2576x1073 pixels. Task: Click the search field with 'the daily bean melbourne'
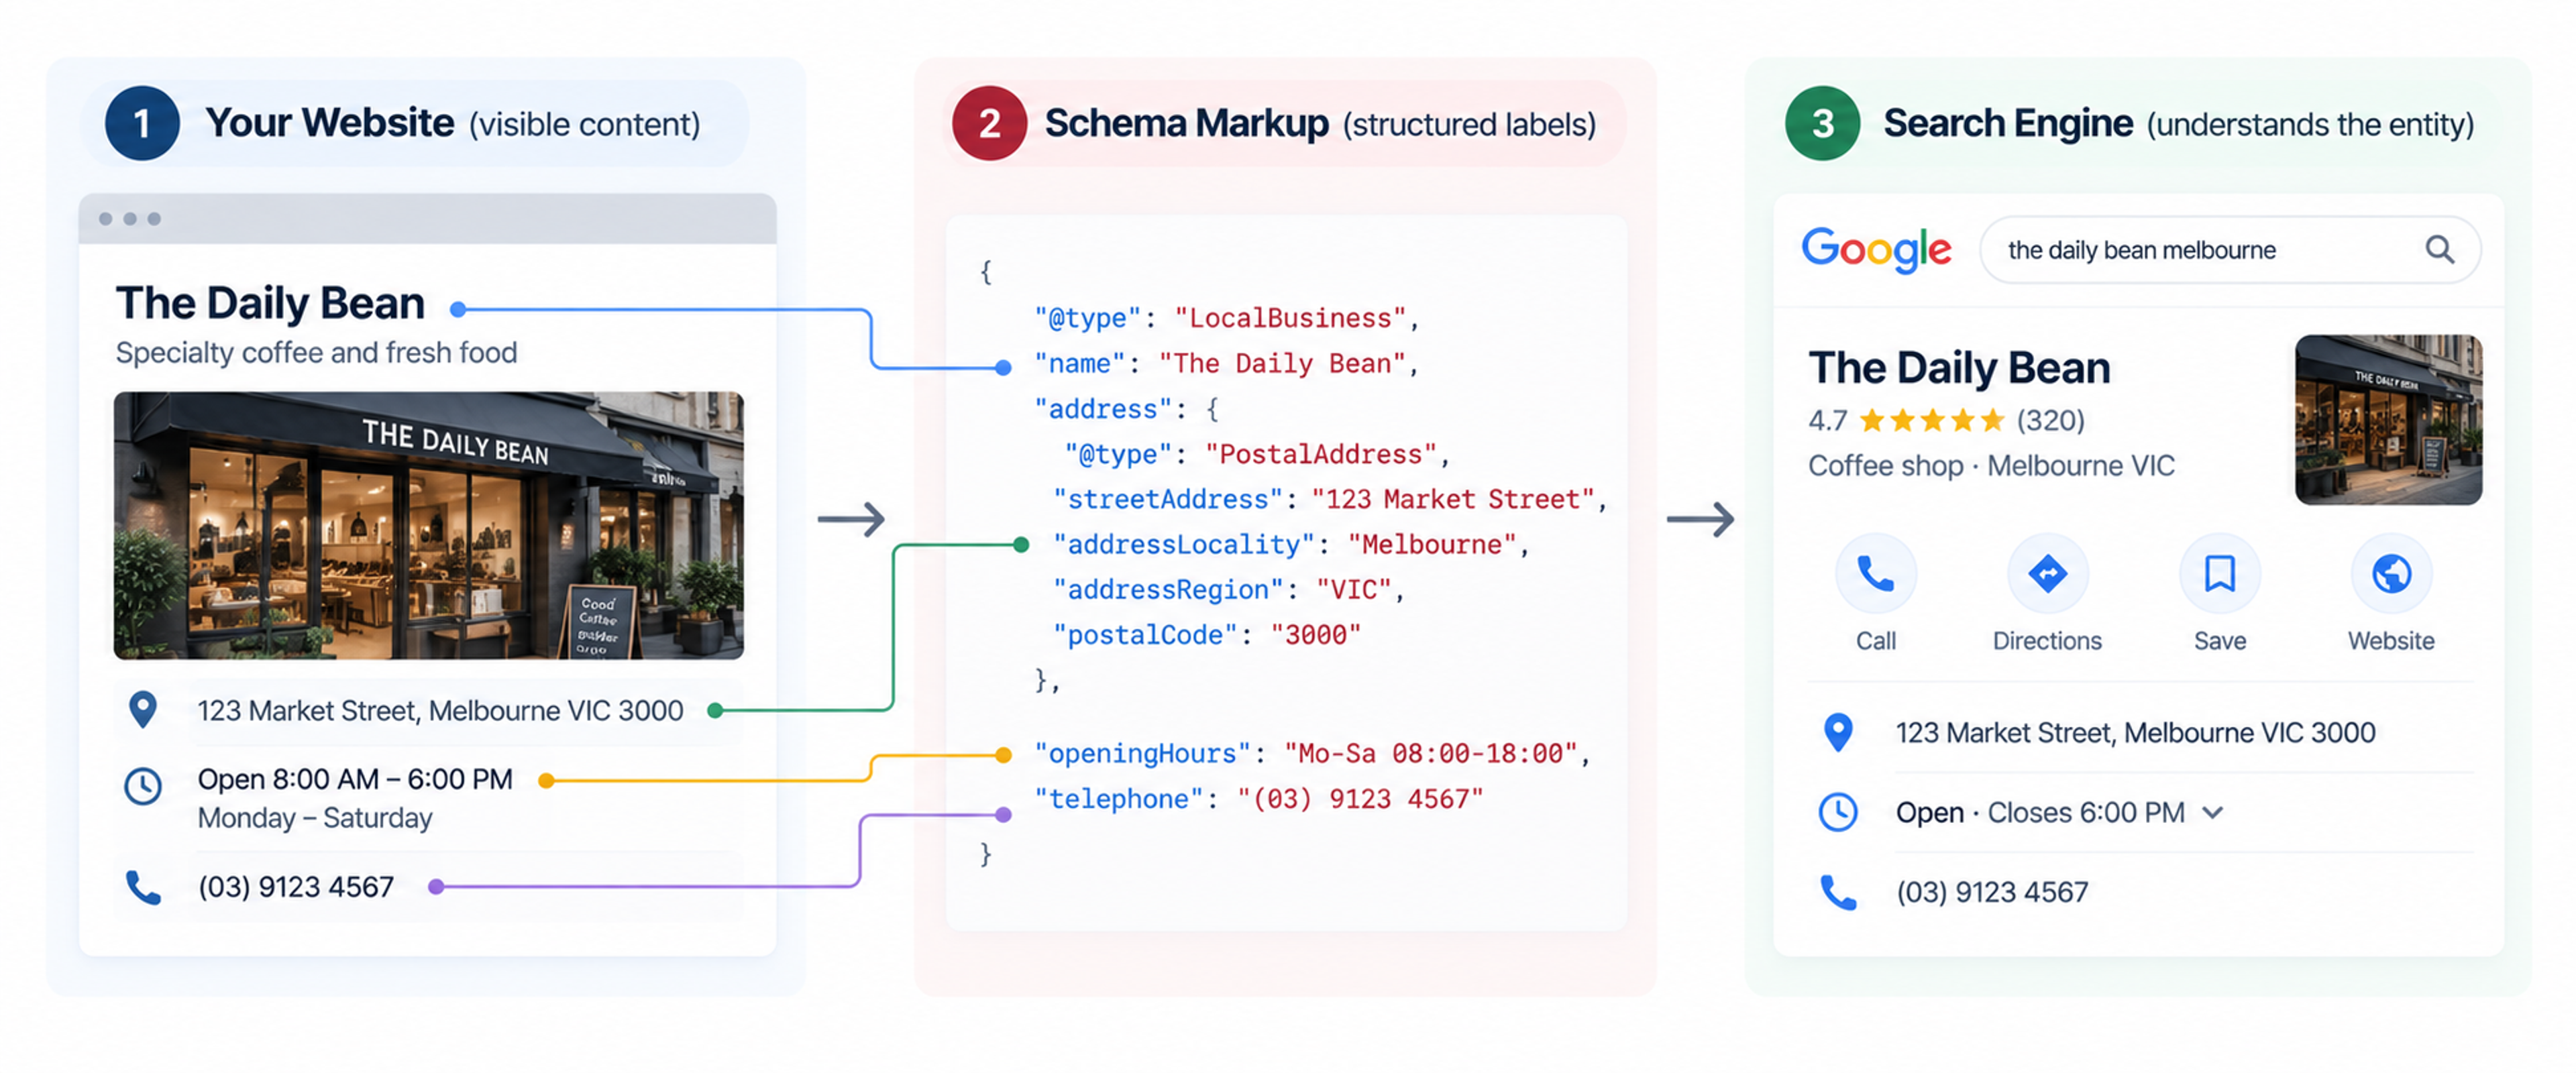(x=2229, y=249)
